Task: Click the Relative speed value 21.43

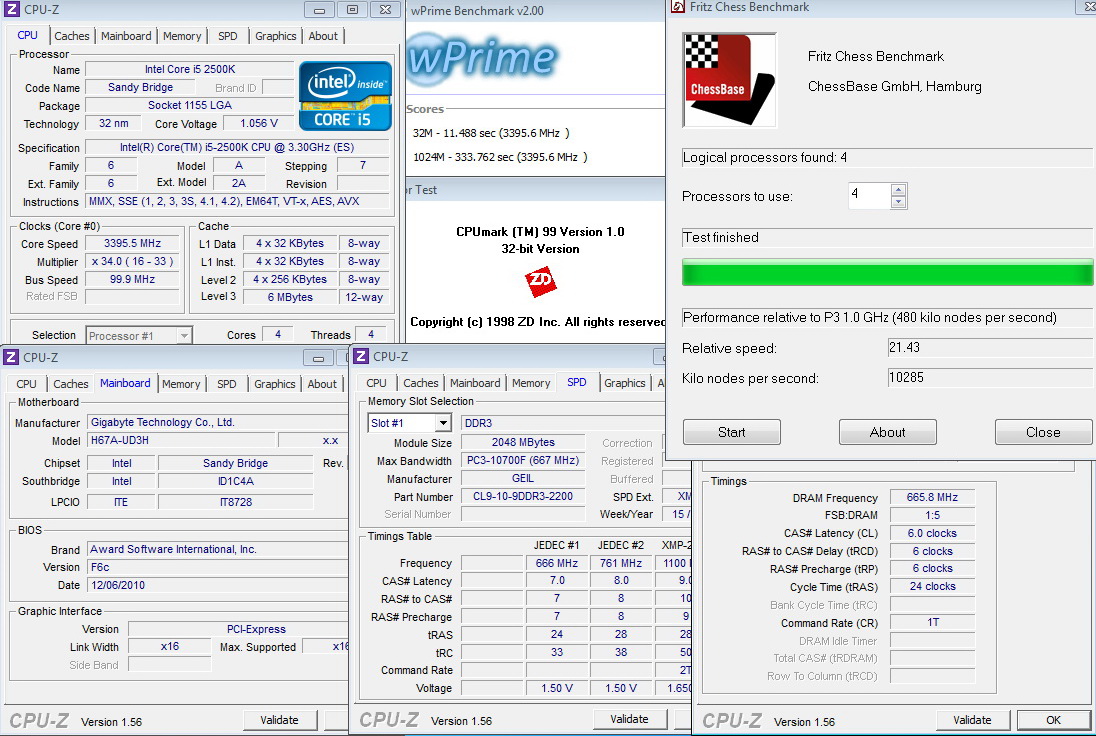Action: click(989, 347)
